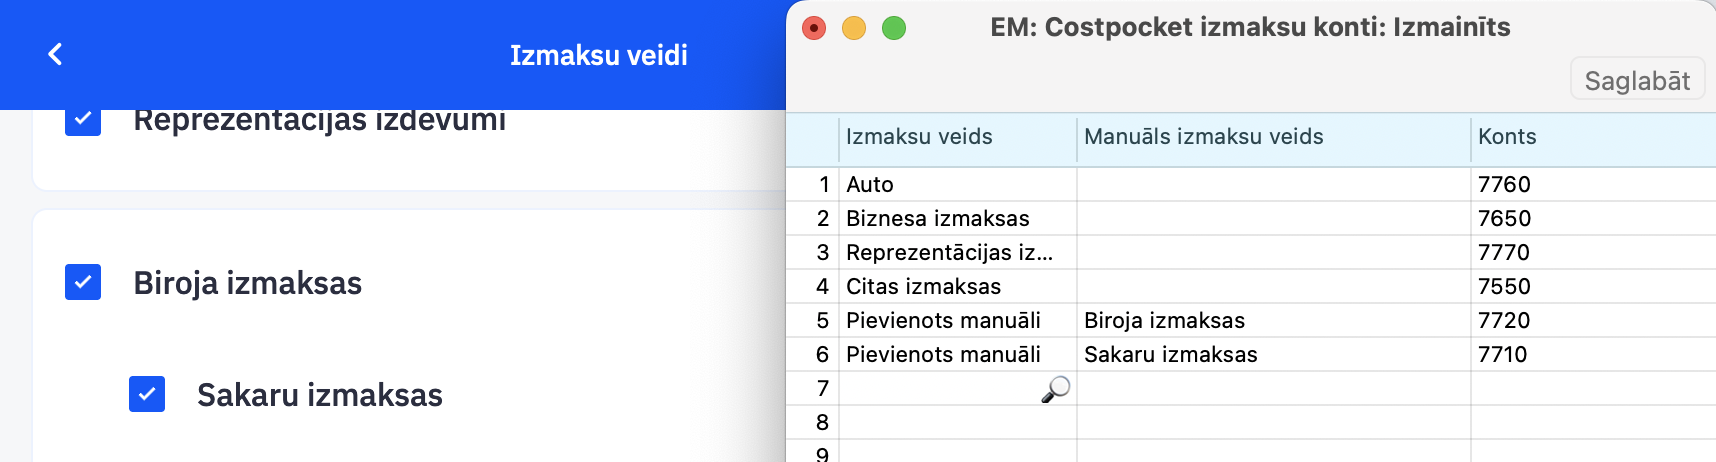Uncheck the Reprezentācijas izdevumi checkbox

pyautogui.click(x=83, y=120)
